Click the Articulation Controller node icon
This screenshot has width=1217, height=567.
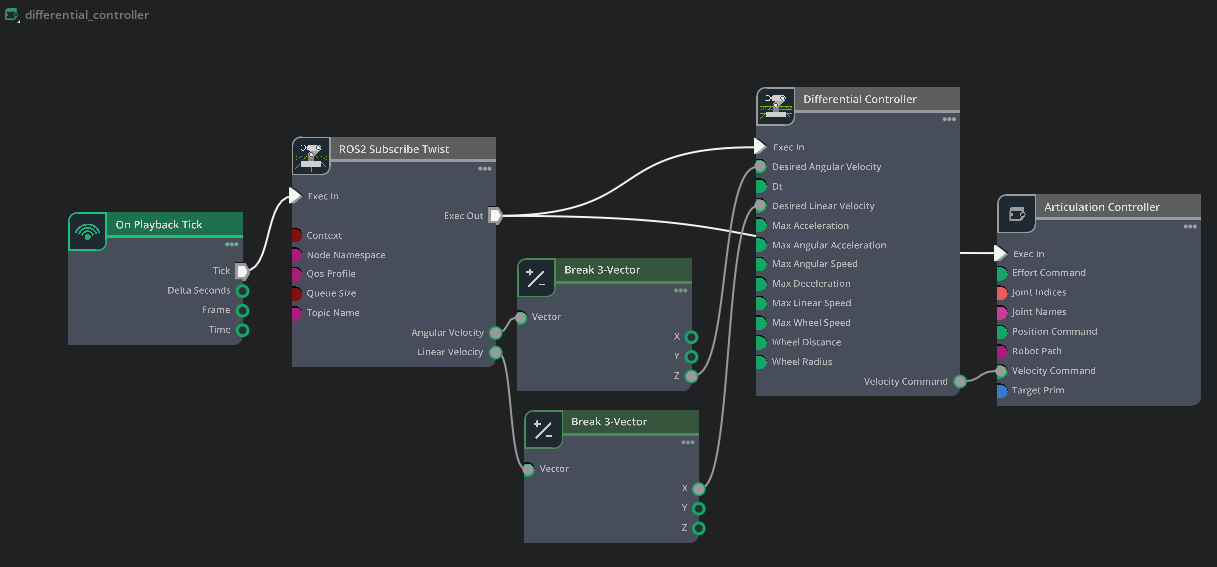click(x=1017, y=214)
